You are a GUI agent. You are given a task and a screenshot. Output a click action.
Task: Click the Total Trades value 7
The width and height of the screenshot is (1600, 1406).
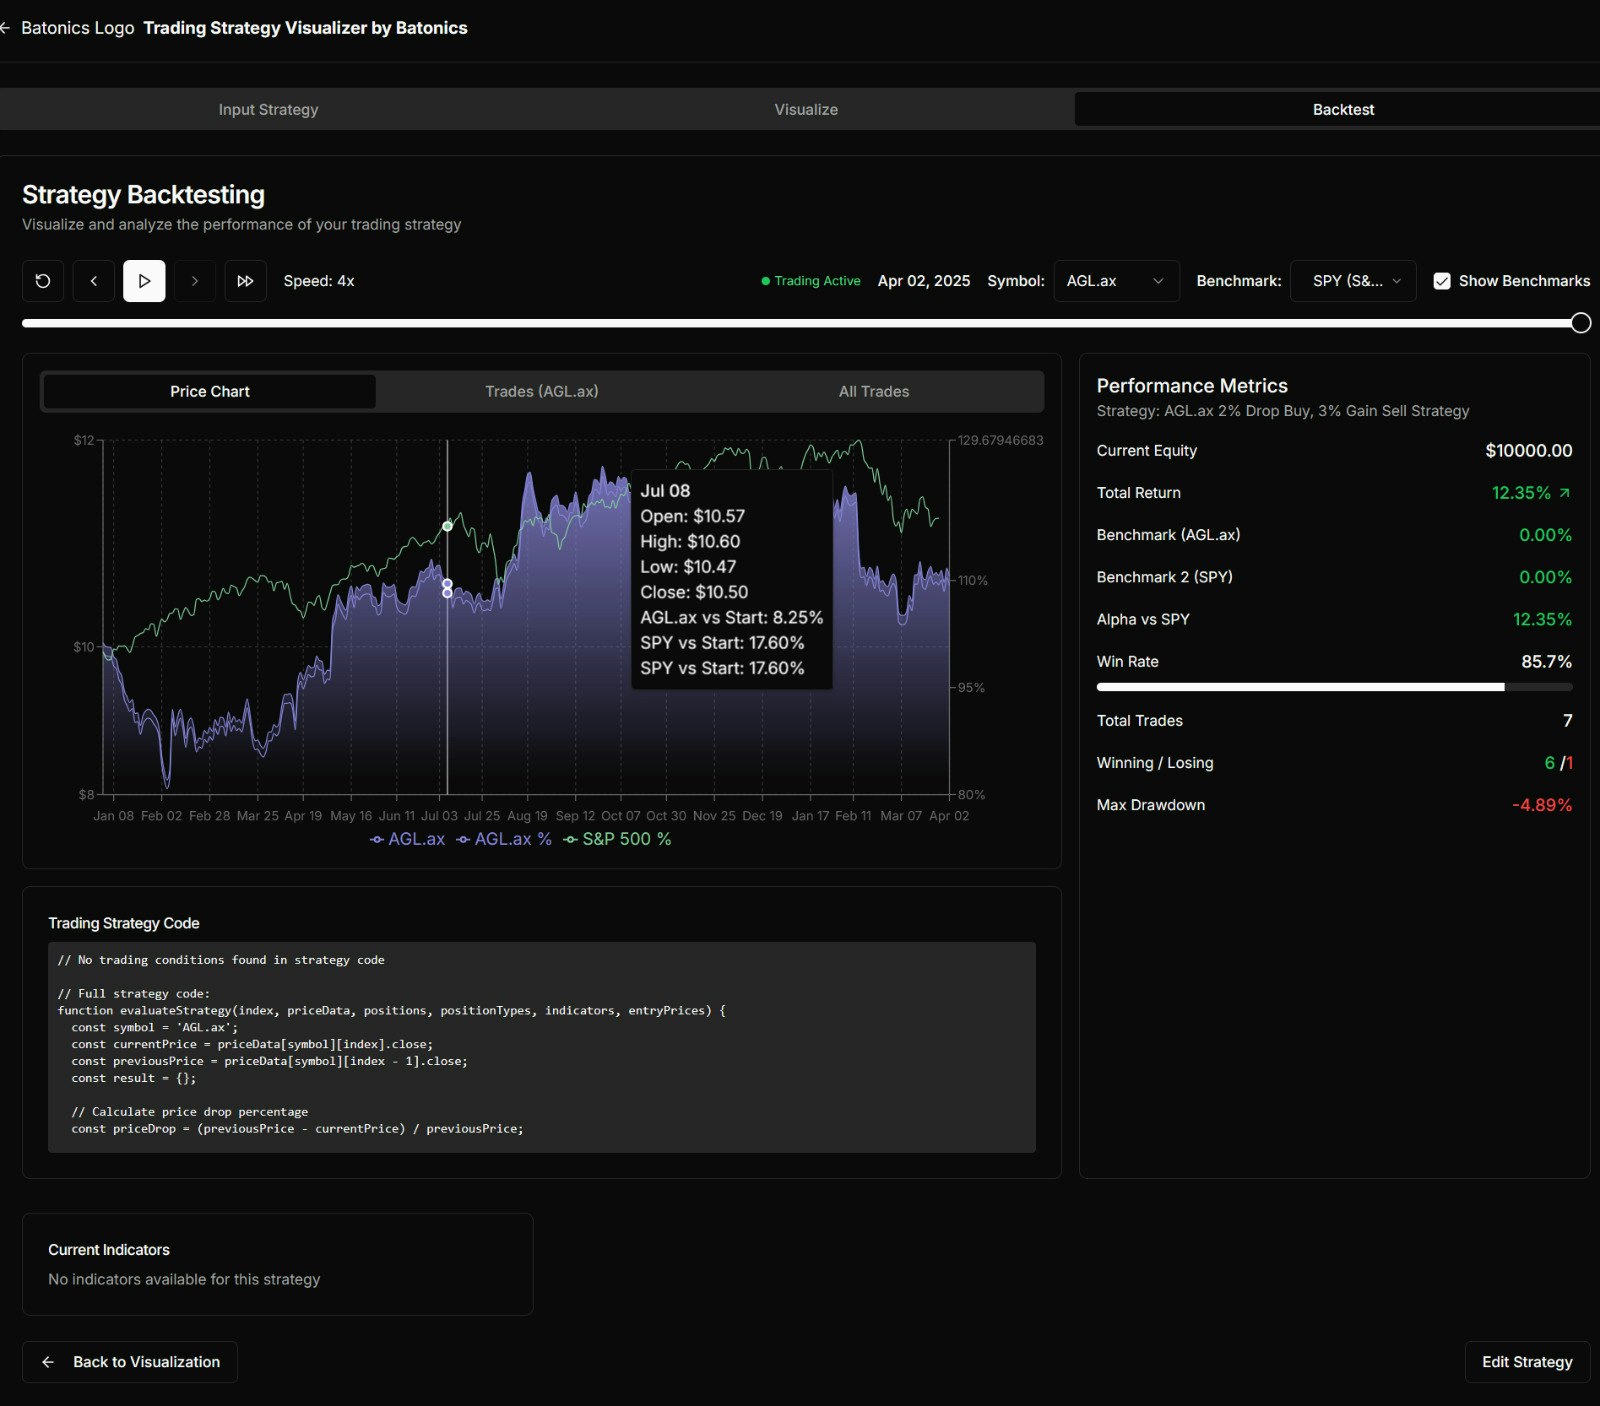click(x=1567, y=721)
